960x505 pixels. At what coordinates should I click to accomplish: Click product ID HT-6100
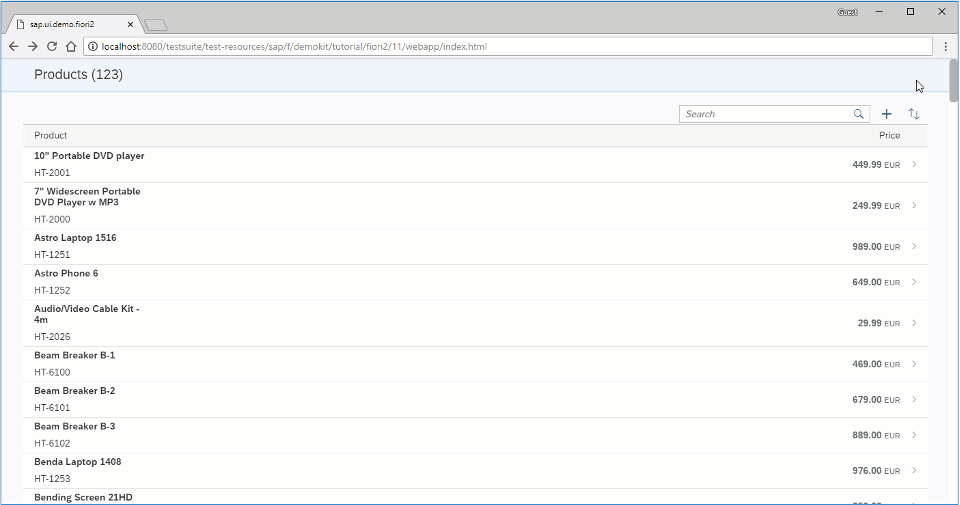tap(52, 372)
